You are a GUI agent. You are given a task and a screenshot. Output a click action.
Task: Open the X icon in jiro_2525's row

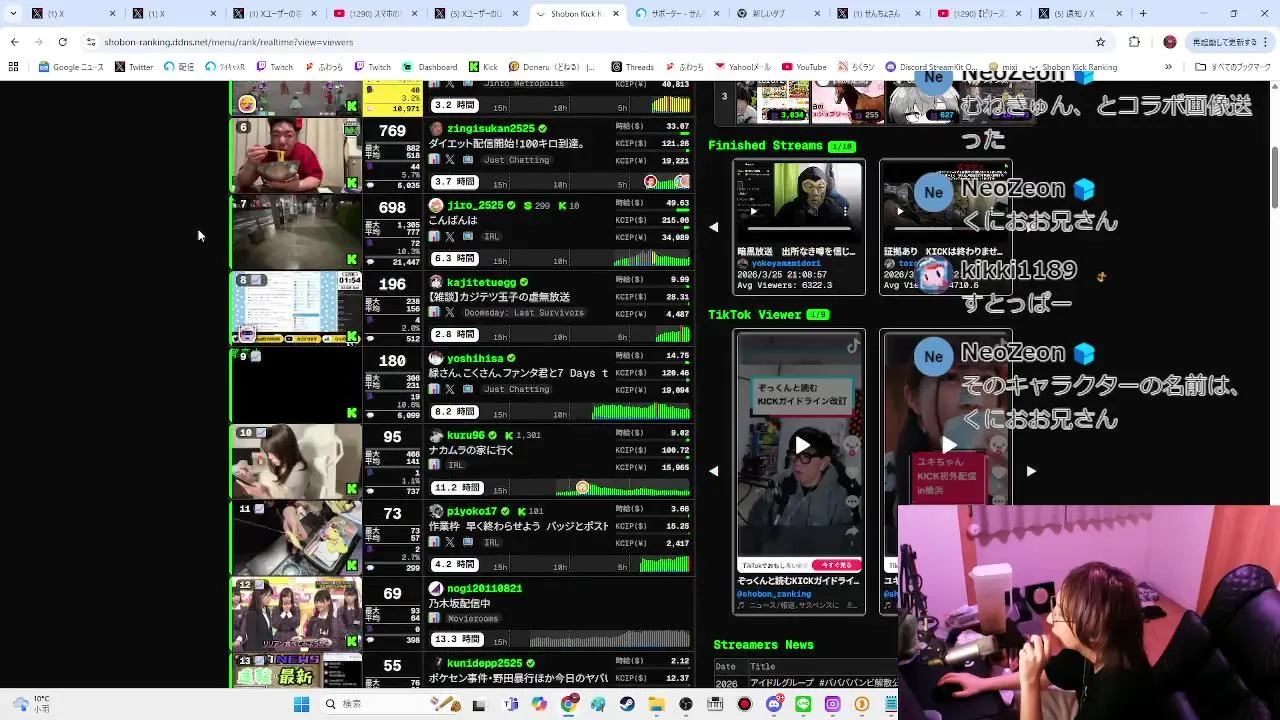pyautogui.click(x=450, y=237)
